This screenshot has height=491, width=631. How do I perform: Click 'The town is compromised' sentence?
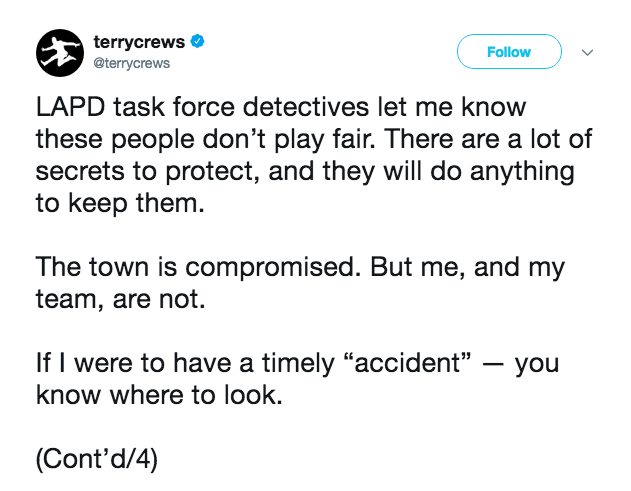(200, 268)
